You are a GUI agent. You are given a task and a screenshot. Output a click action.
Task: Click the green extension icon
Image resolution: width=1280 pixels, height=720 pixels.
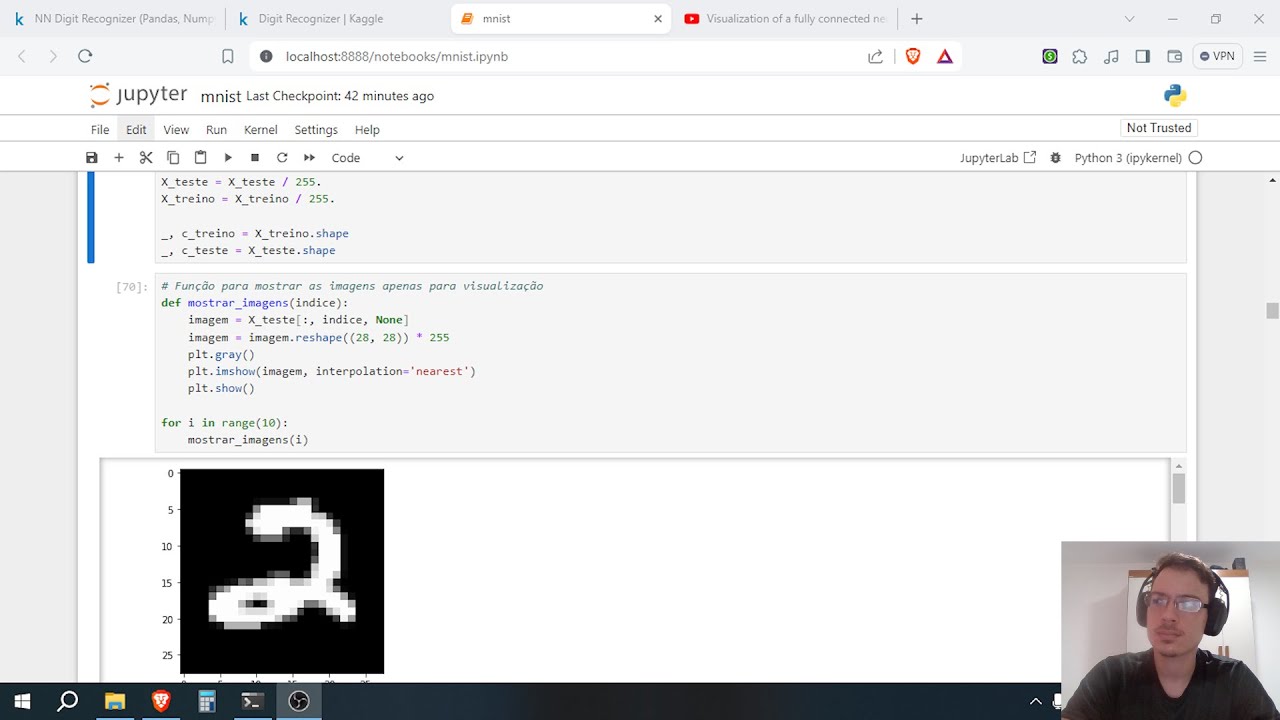click(x=1049, y=56)
